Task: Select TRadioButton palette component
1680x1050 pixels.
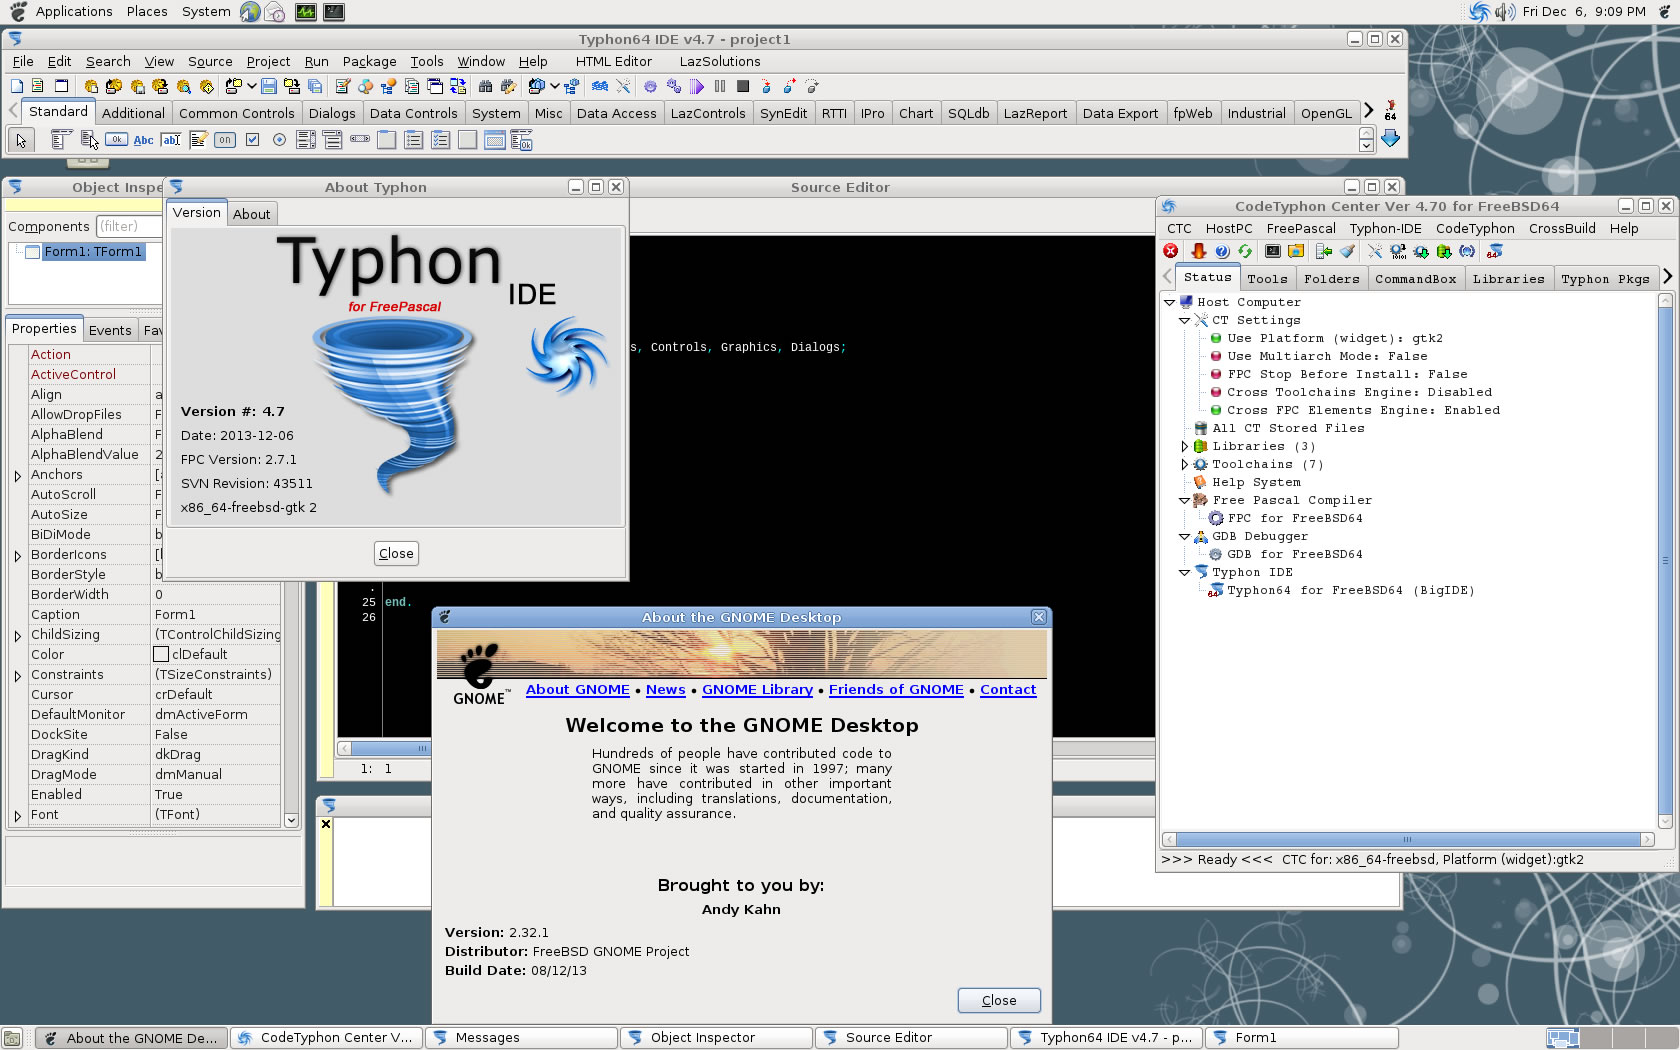Action: (x=279, y=140)
